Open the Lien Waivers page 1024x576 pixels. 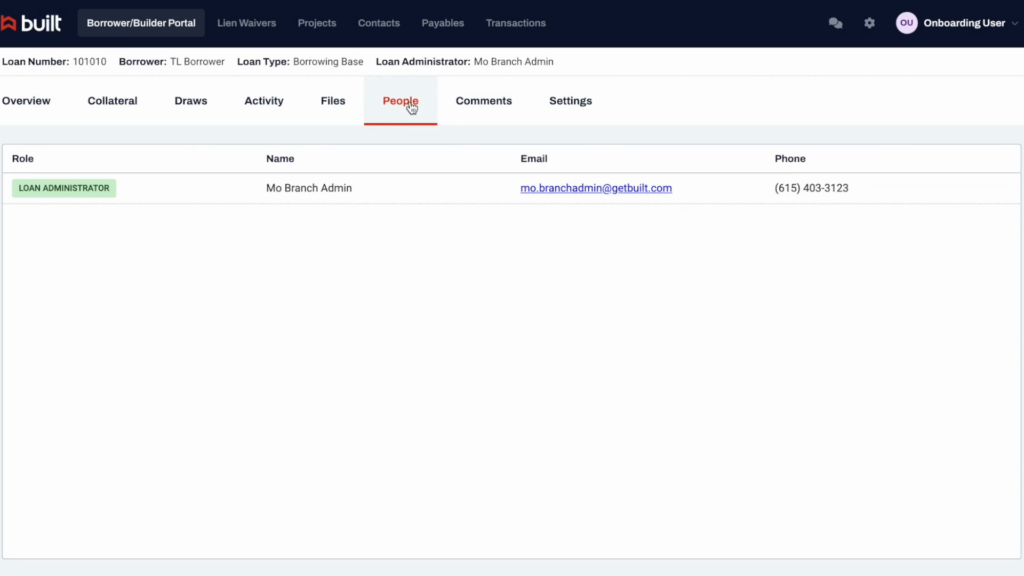[246, 22]
